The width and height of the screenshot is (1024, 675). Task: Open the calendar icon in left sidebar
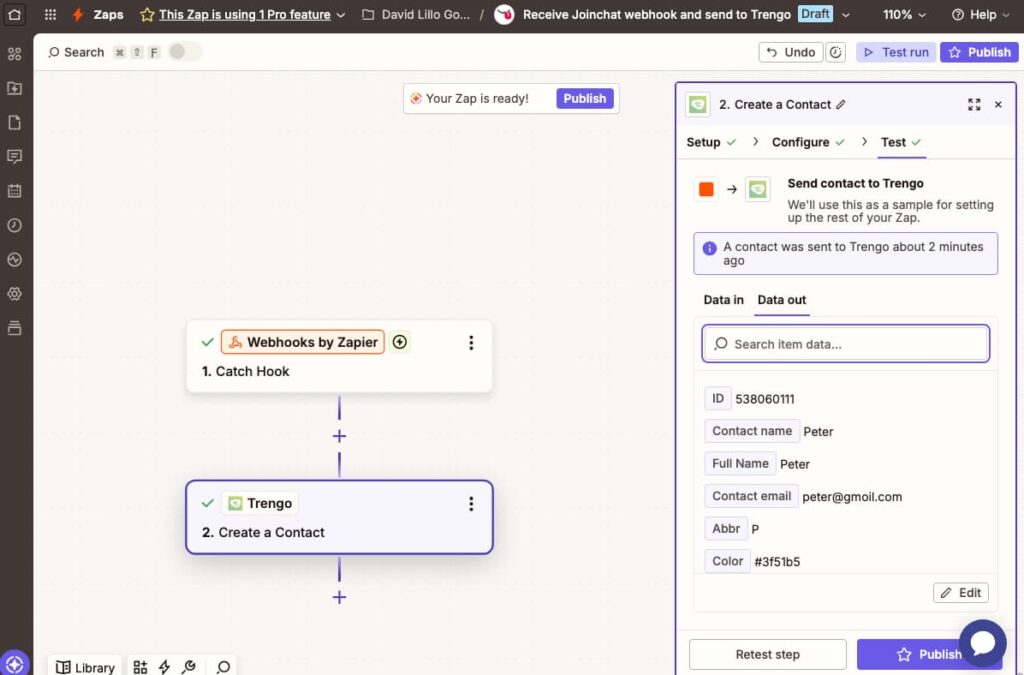click(14, 191)
